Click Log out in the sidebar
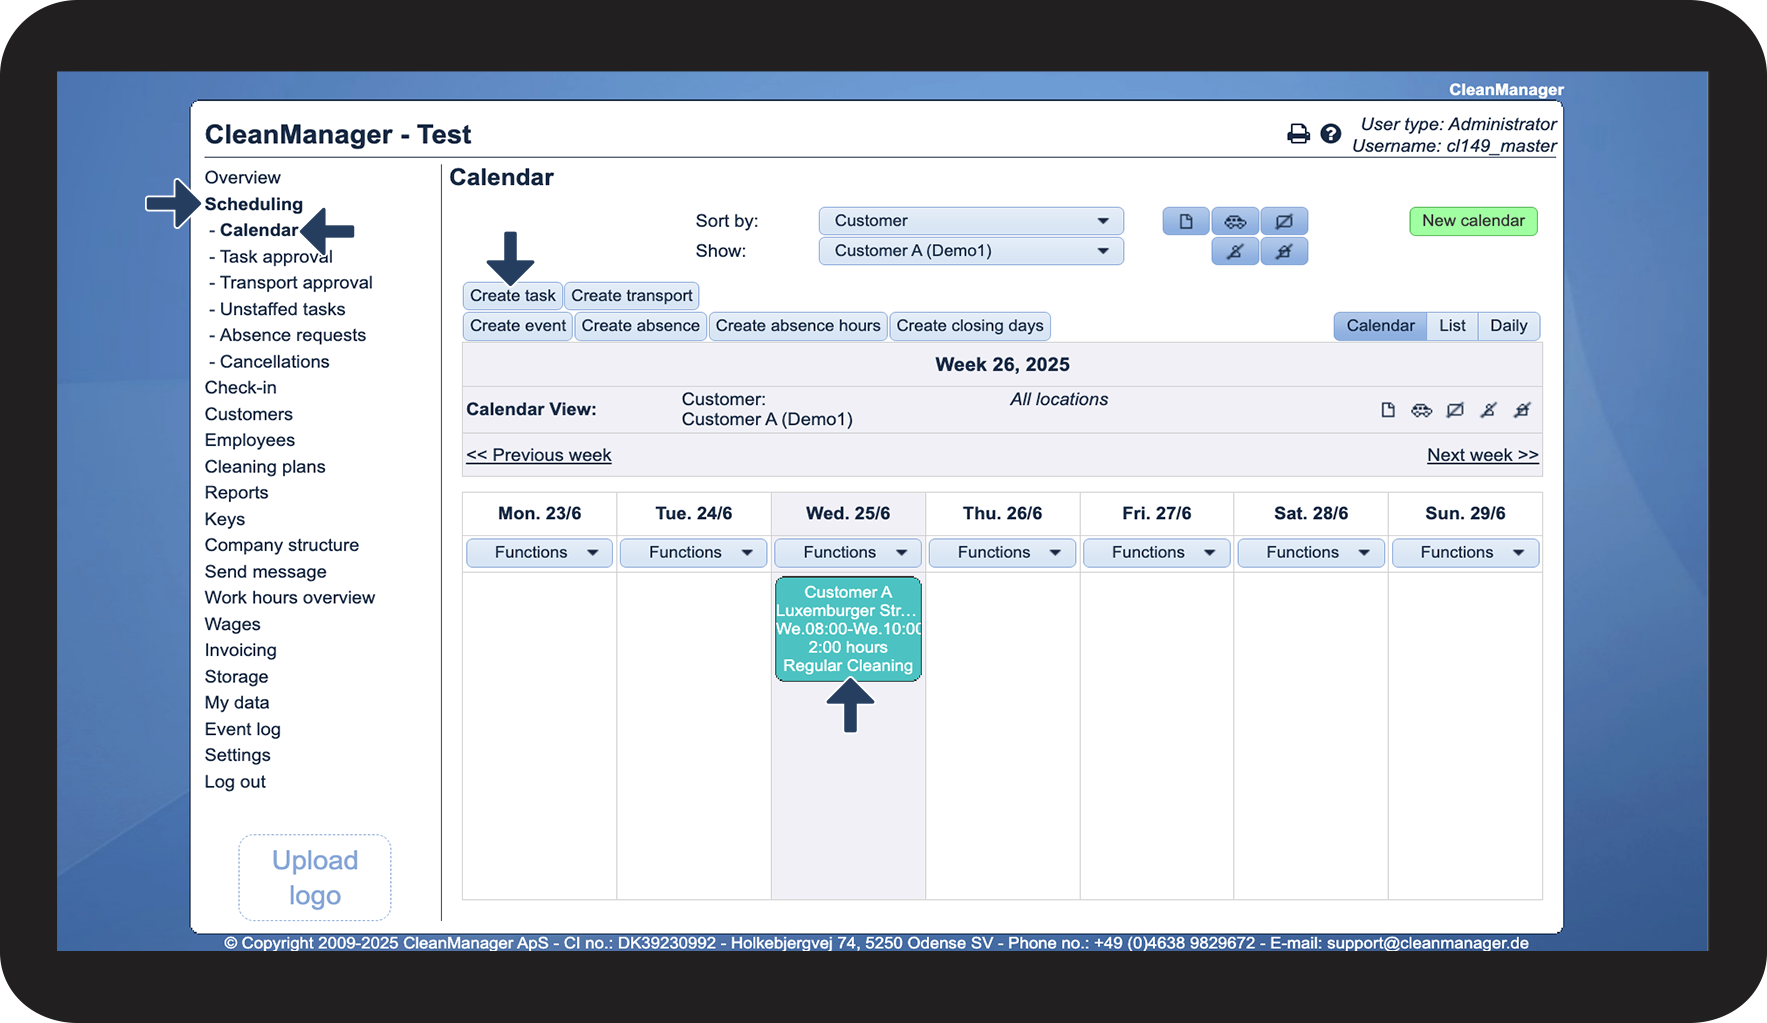This screenshot has width=1767, height=1023. pos(236,782)
